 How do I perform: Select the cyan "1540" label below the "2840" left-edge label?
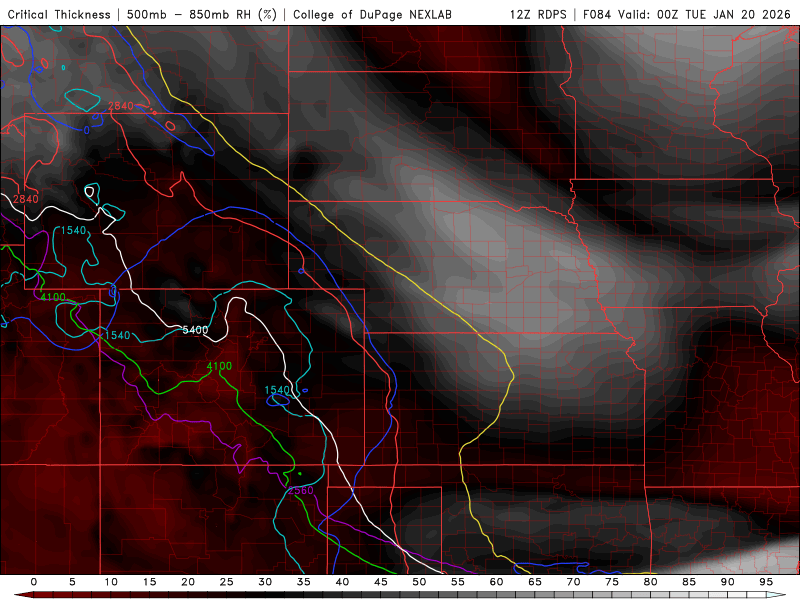[x=73, y=230]
